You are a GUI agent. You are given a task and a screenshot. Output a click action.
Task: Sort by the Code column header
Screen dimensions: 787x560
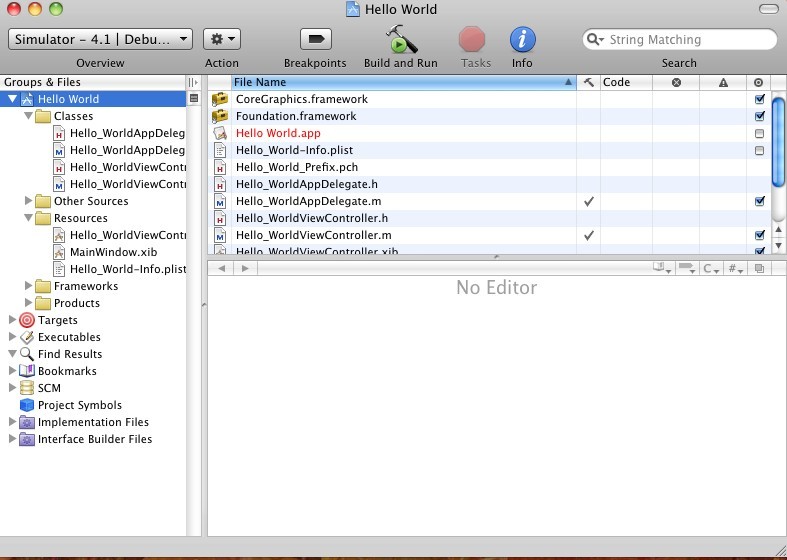626,82
